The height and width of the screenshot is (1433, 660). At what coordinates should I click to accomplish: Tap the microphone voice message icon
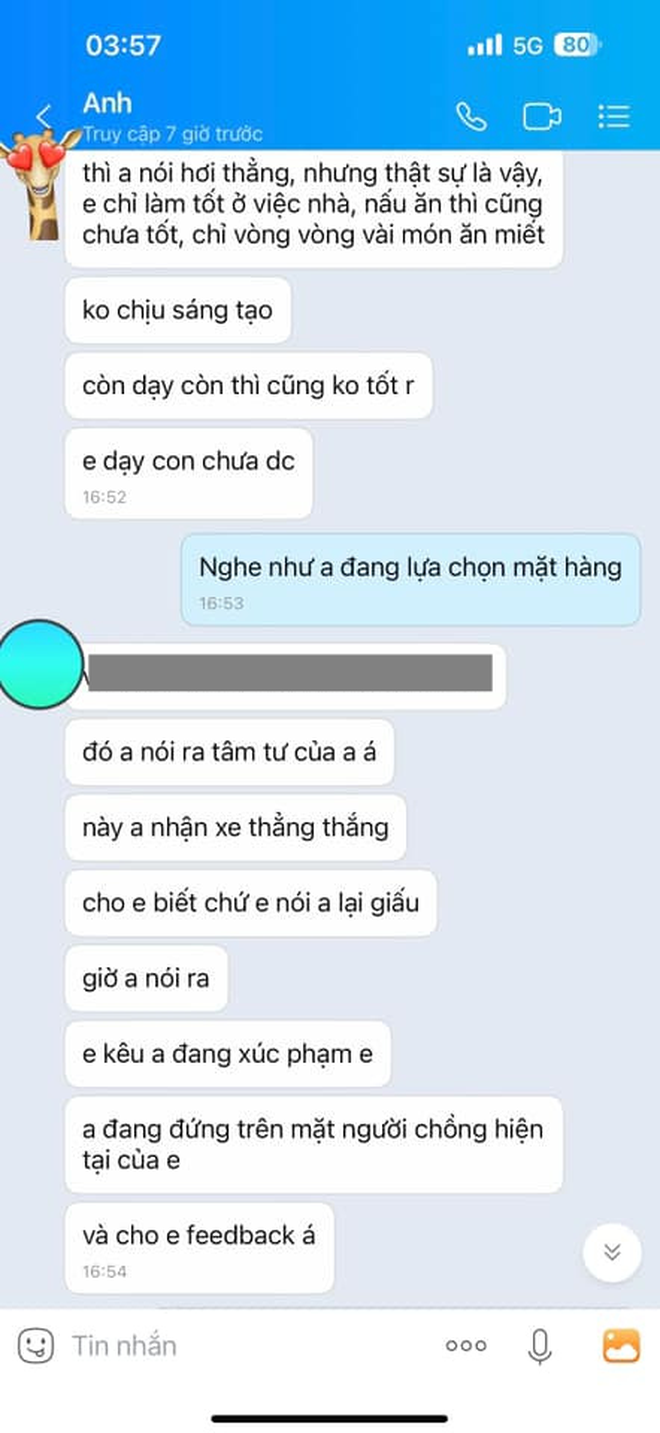tap(539, 1346)
